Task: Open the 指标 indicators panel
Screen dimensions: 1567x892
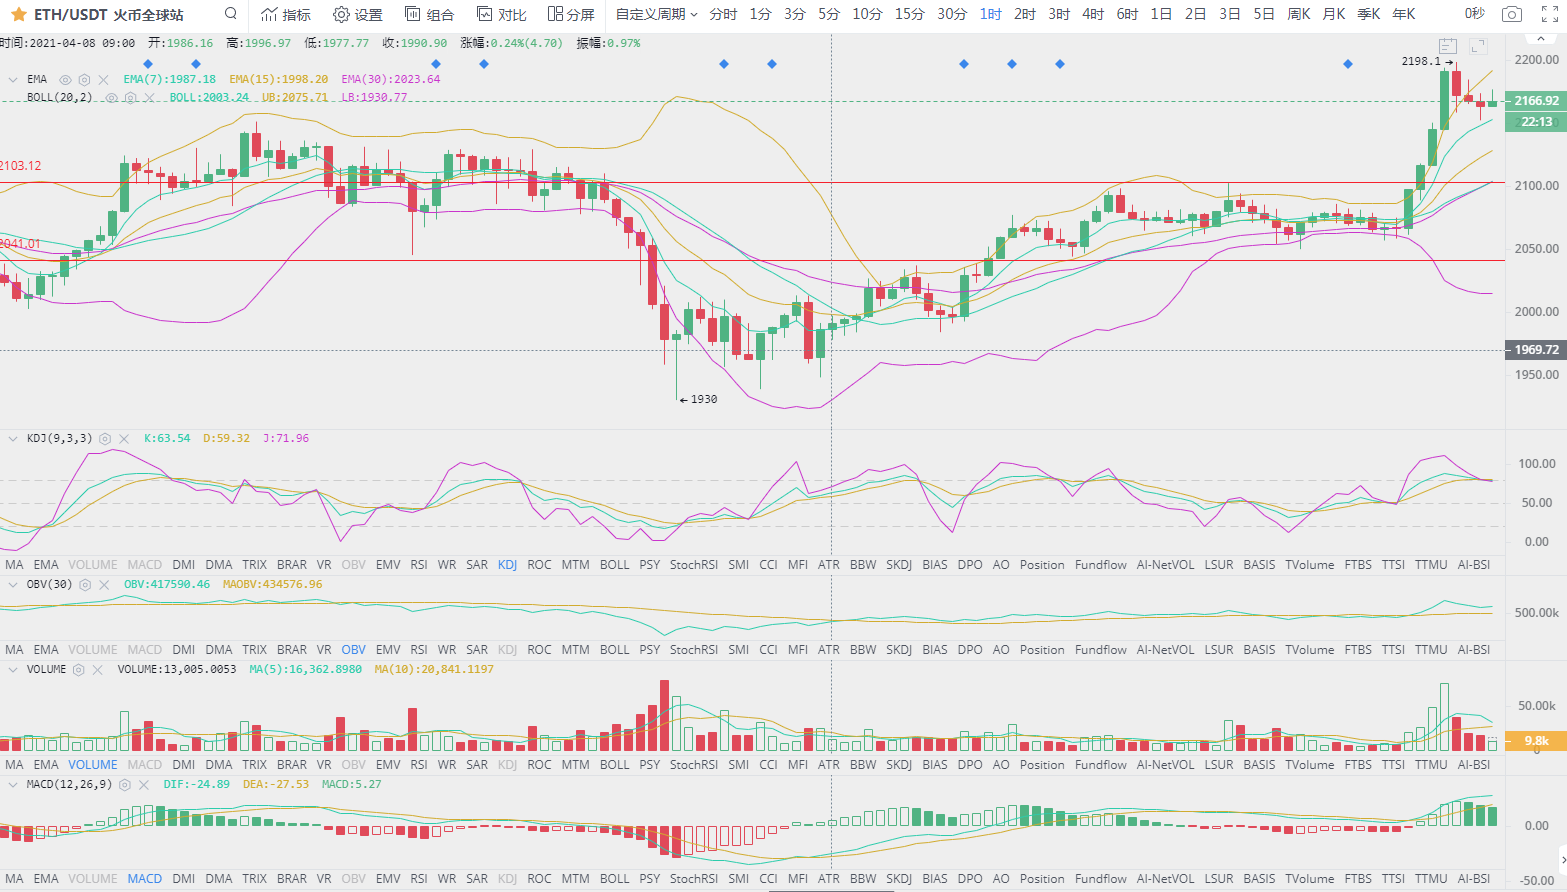Action: [x=286, y=14]
